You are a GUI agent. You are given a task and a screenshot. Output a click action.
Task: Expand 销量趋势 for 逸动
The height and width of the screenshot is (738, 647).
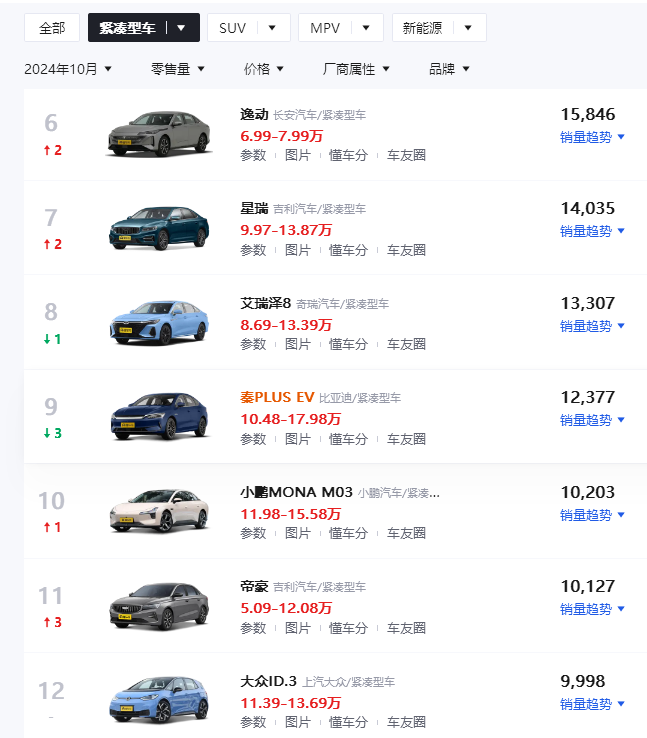pyautogui.click(x=592, y=137)
